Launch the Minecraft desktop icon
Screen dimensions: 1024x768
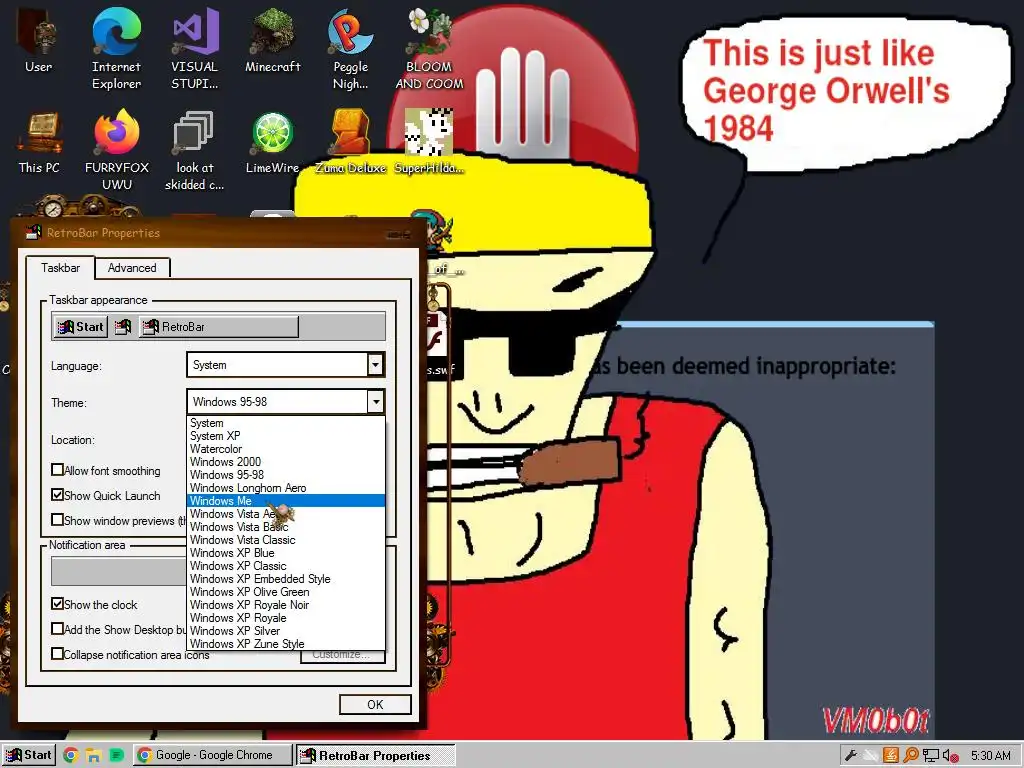coord(272,39)
